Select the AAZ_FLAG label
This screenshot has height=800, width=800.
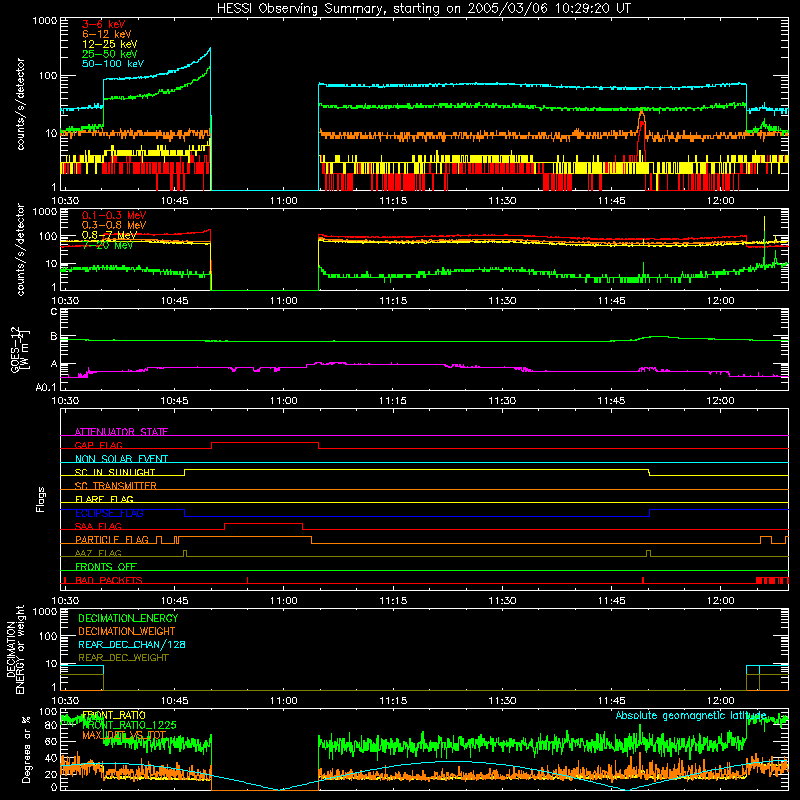(98, 553)
